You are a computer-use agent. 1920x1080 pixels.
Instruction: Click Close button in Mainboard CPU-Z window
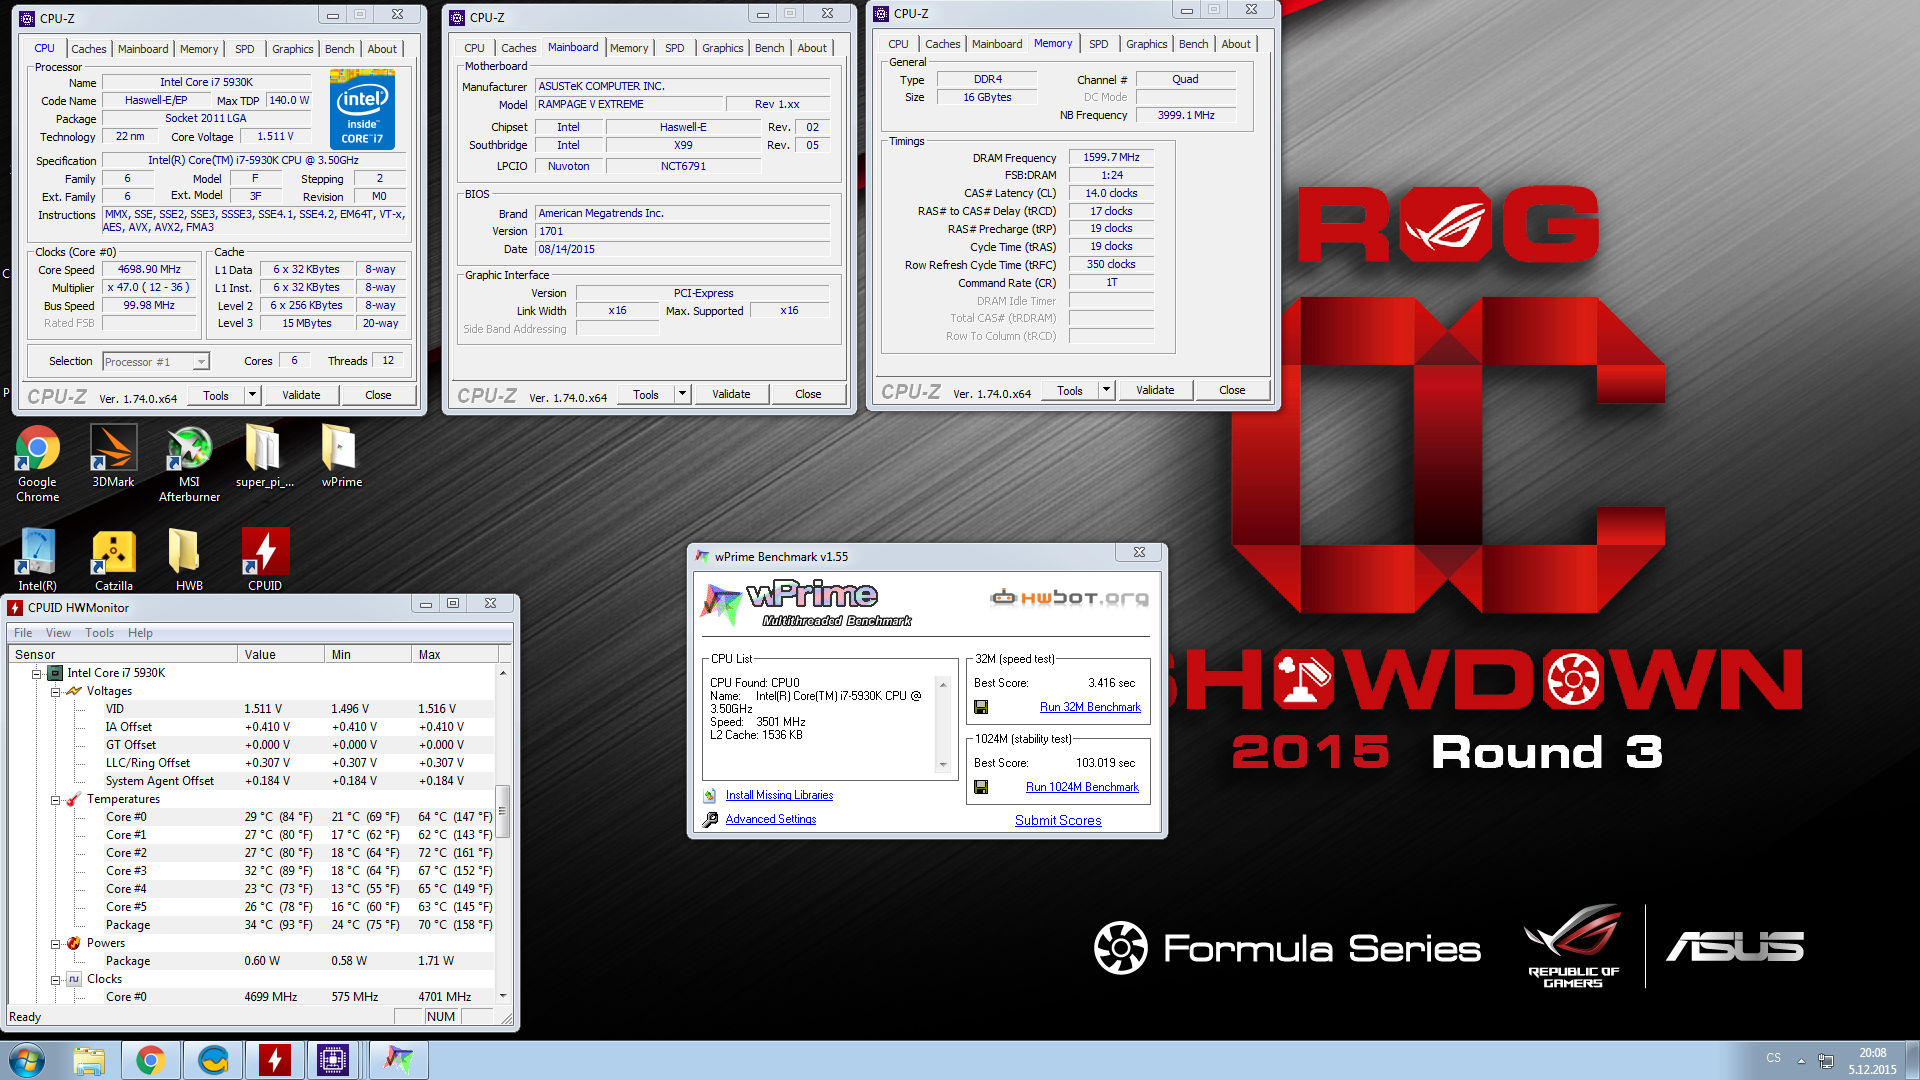(x=808, y=394)
